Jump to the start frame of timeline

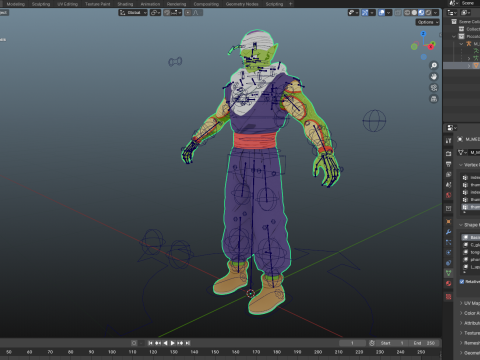pos(150,343)
